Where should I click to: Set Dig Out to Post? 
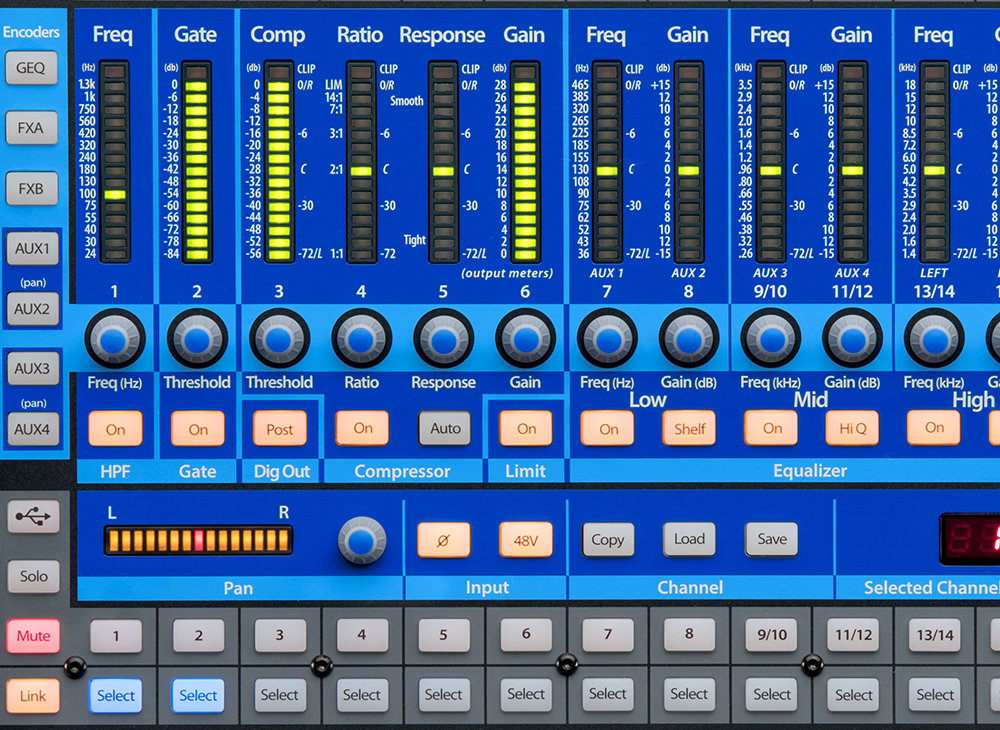279,428
